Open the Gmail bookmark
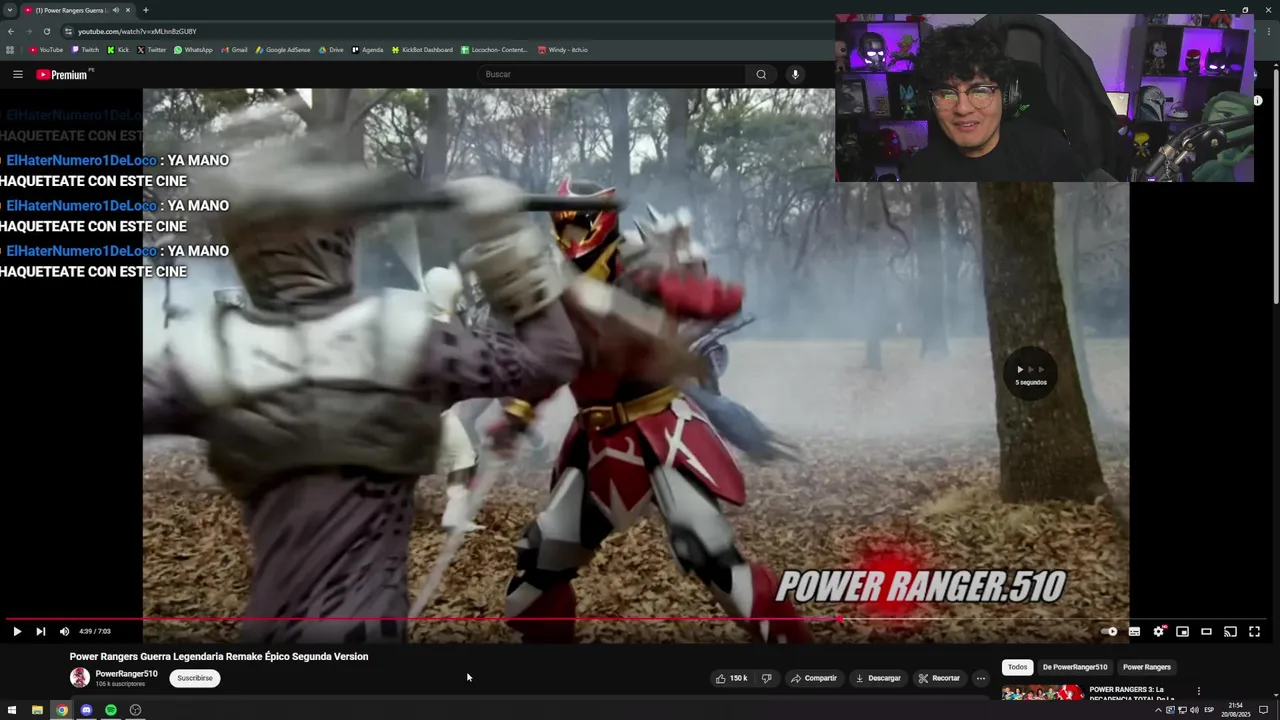This screenshot has height=720, width=1280. click(x=234, y=50)
